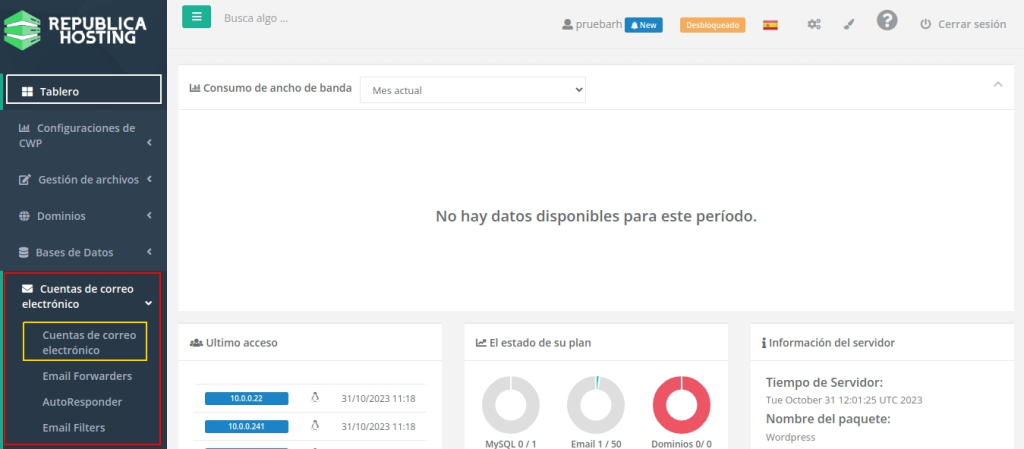
Task: Expand the Configuraciones de CWP menu
Action: click(82, 135)
